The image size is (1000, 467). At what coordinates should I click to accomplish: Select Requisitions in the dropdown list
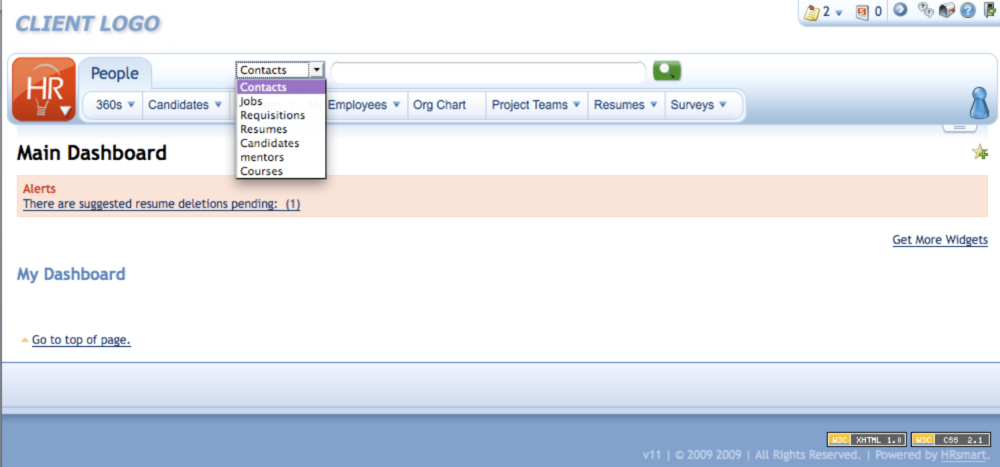[281, 115]
